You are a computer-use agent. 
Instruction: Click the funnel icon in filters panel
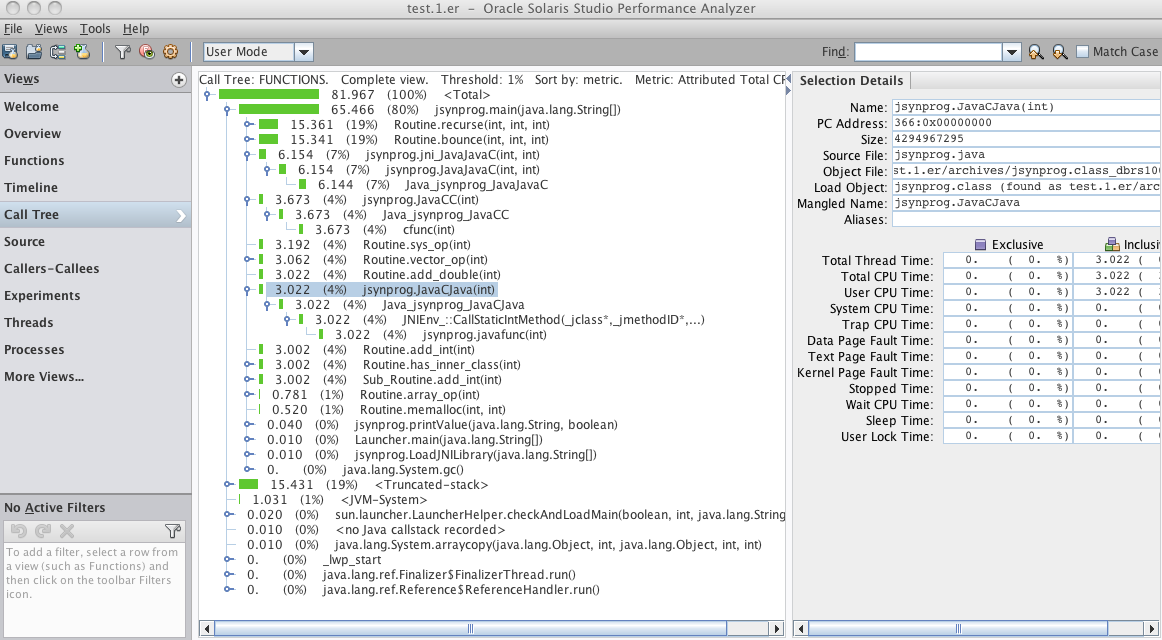click(173, 530)
